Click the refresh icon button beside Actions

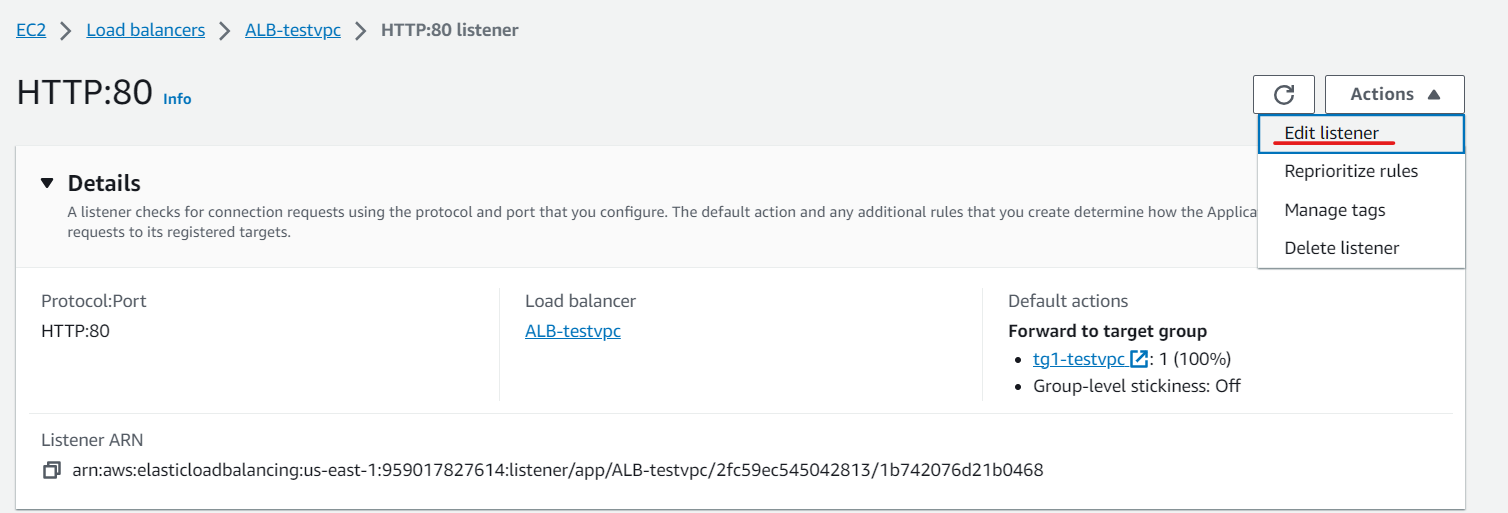(x=1284, y=94)
